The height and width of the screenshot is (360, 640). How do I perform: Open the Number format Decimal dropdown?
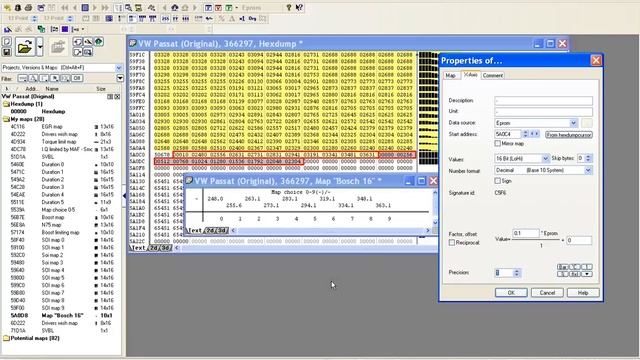pos(588,170)
